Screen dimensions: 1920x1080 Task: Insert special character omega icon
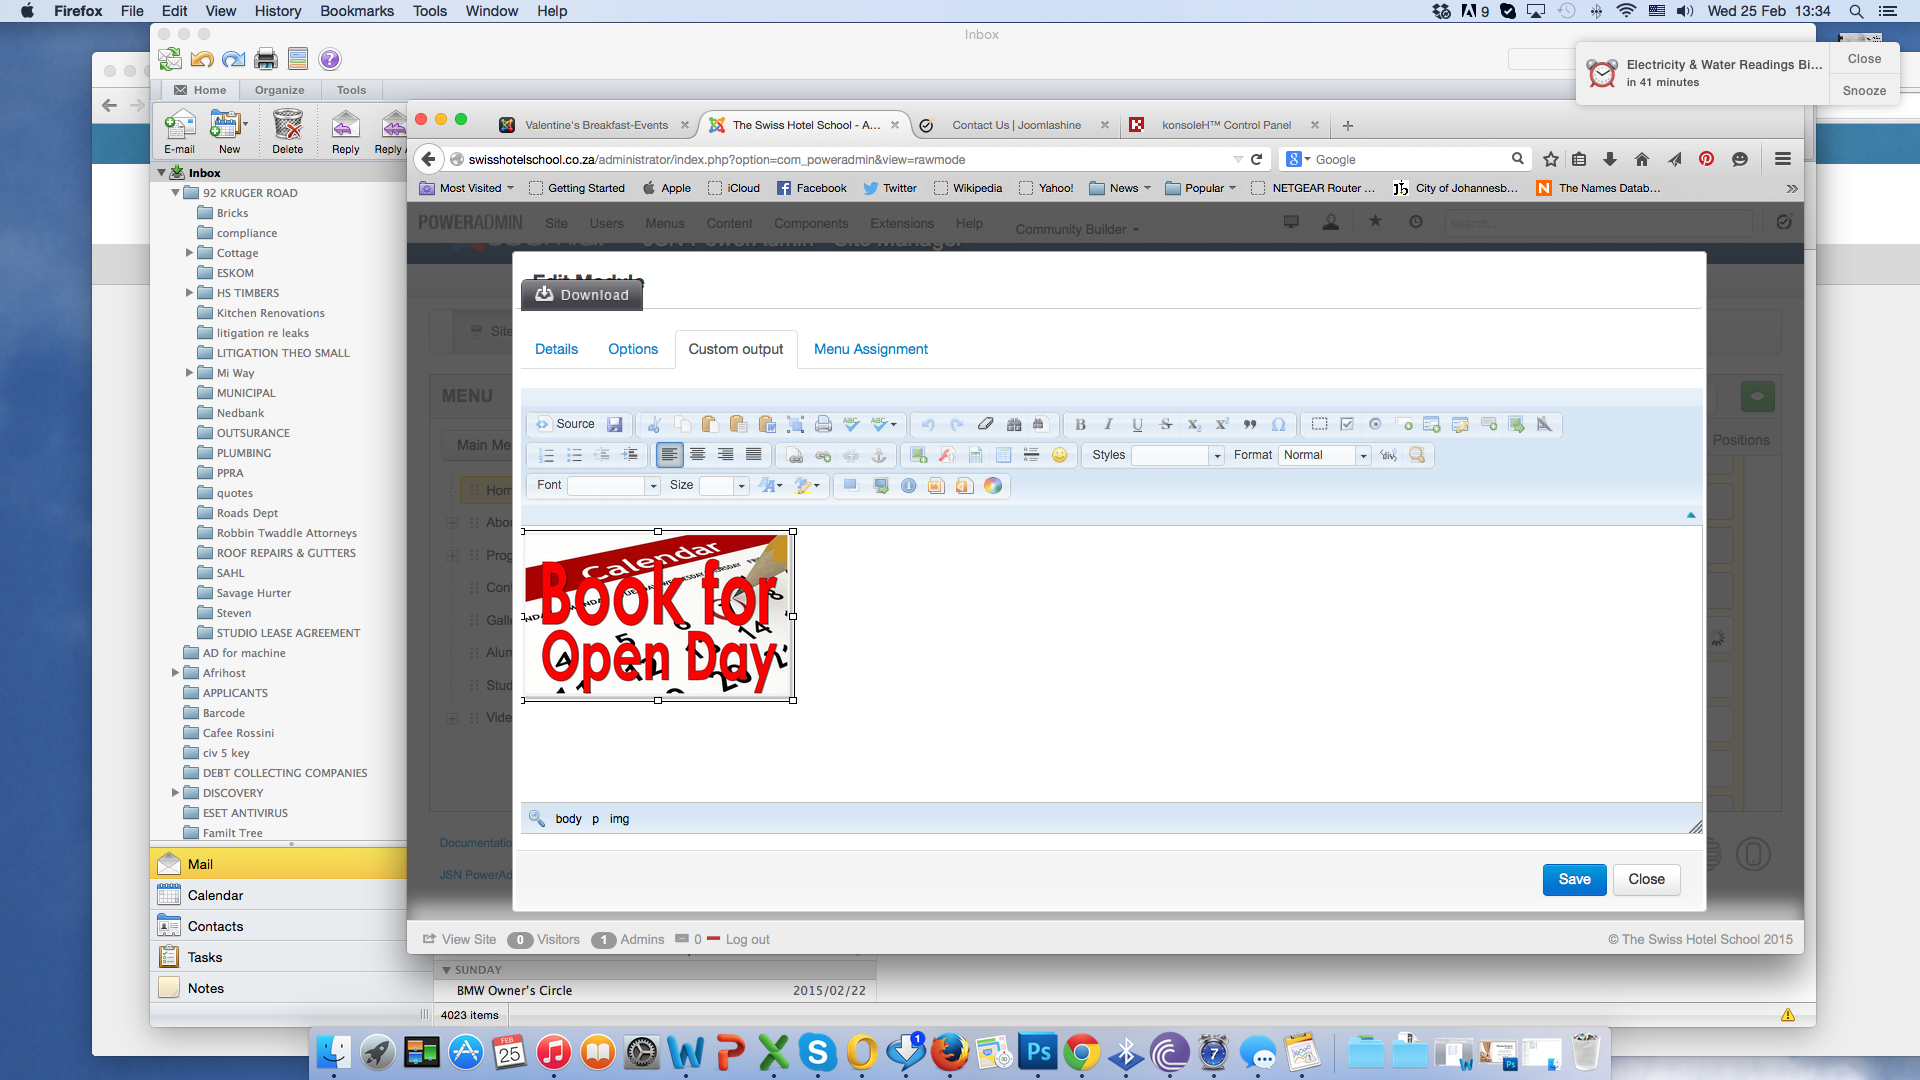[1278, 425]
